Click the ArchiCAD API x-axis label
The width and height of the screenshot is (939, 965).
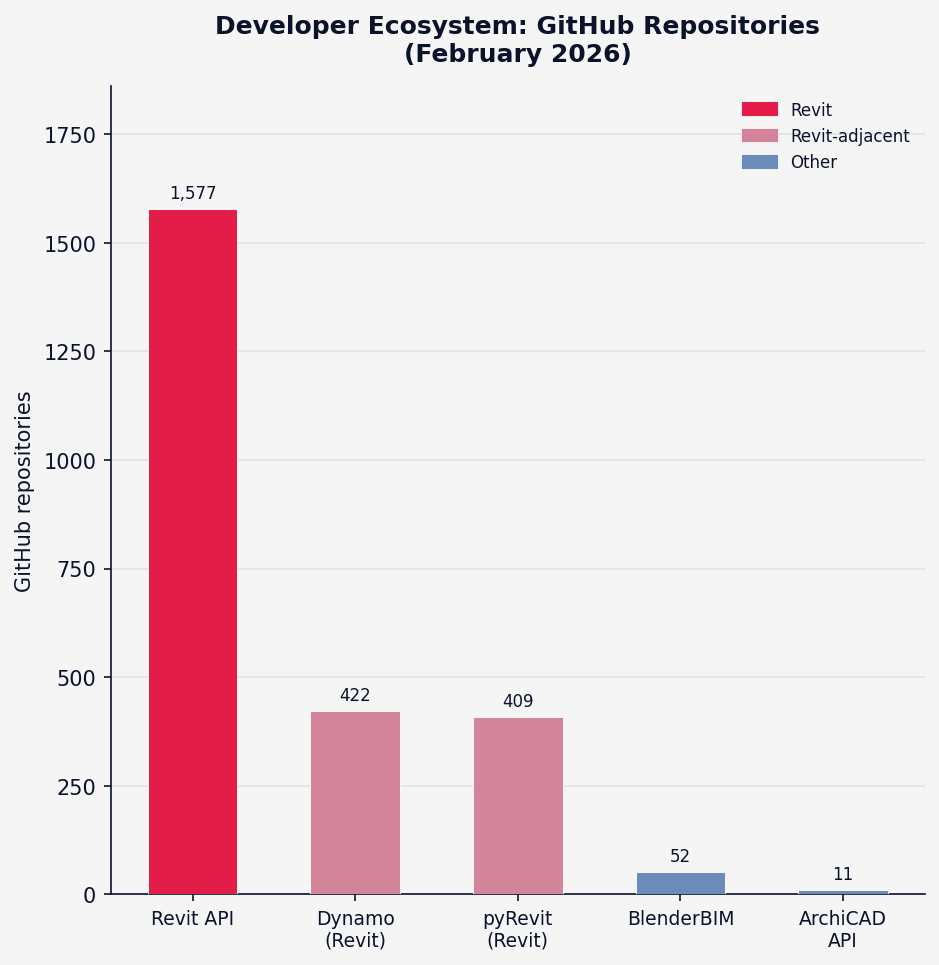[842, 929]
